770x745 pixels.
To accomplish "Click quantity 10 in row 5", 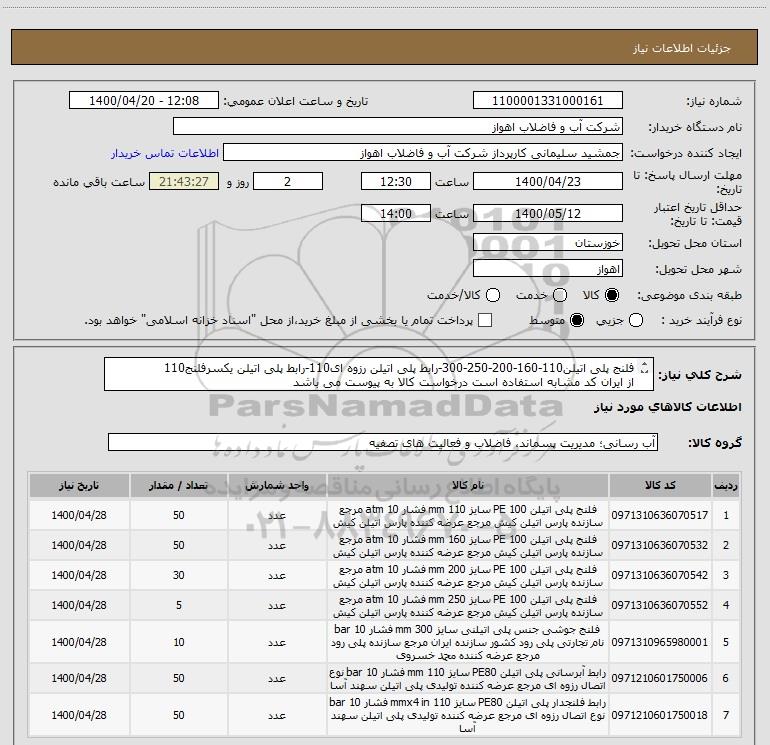I will point(179,642).
